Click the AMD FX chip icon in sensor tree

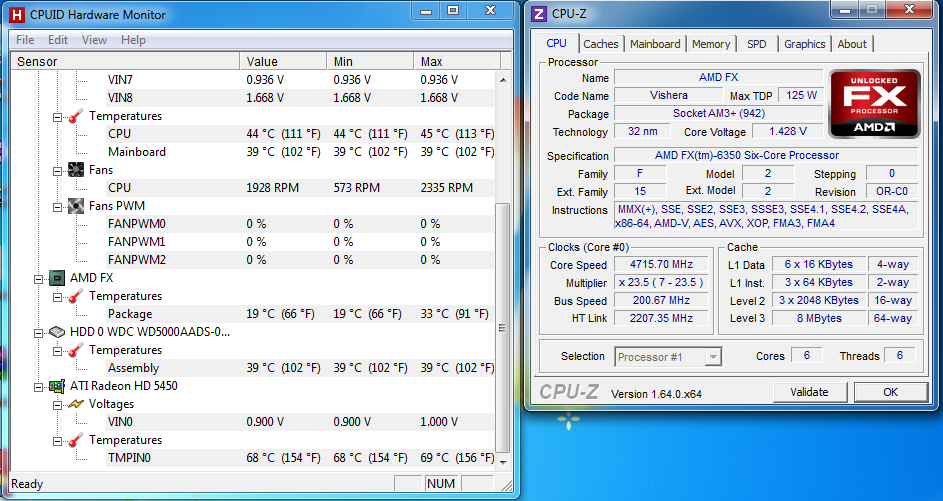click(x=57, y=278)
